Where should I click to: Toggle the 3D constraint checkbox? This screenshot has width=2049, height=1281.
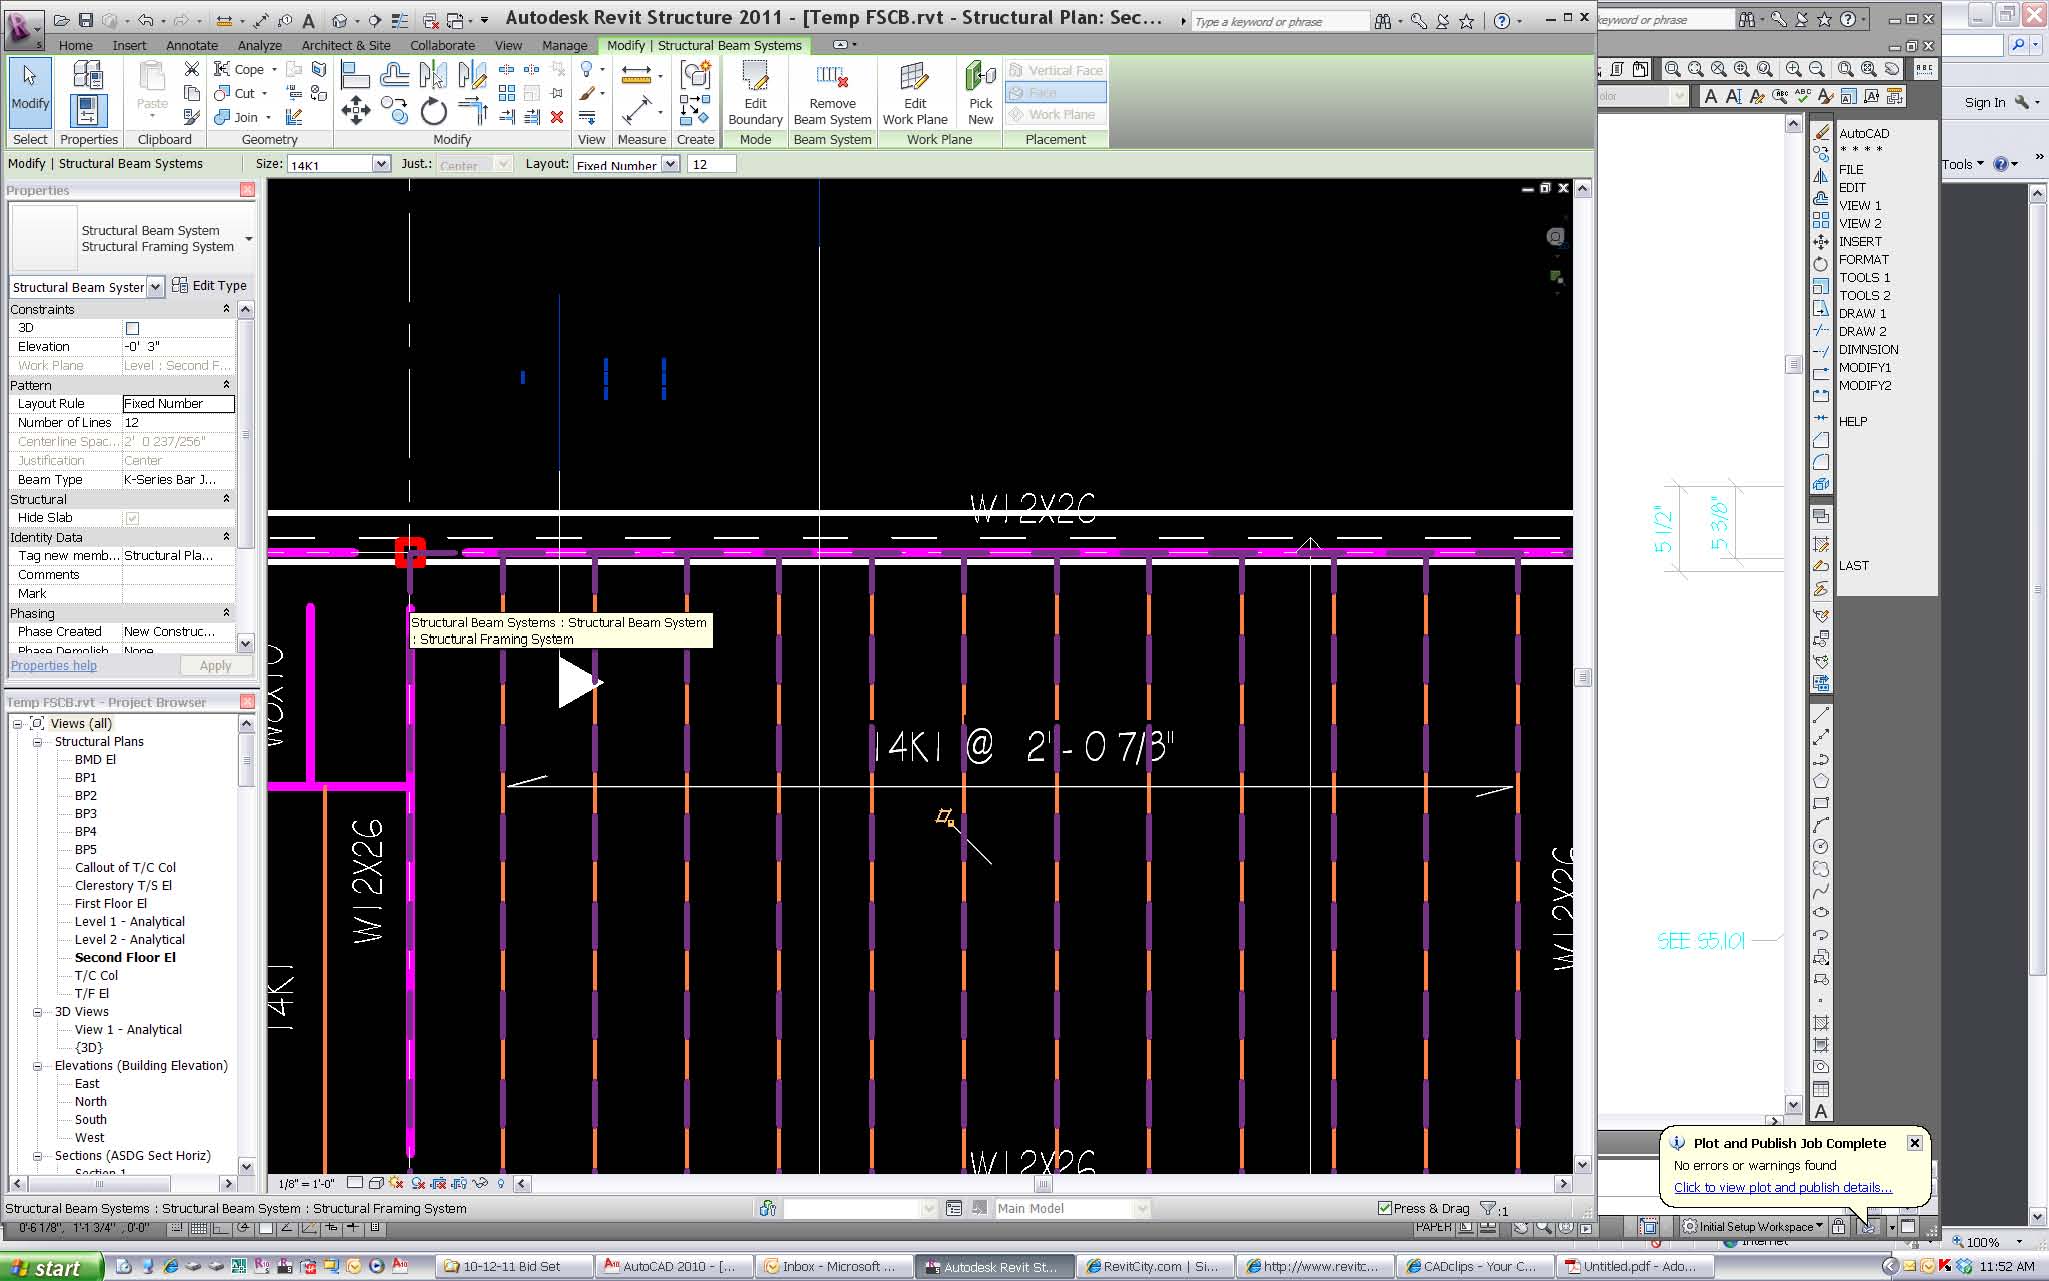click(132, 328)
